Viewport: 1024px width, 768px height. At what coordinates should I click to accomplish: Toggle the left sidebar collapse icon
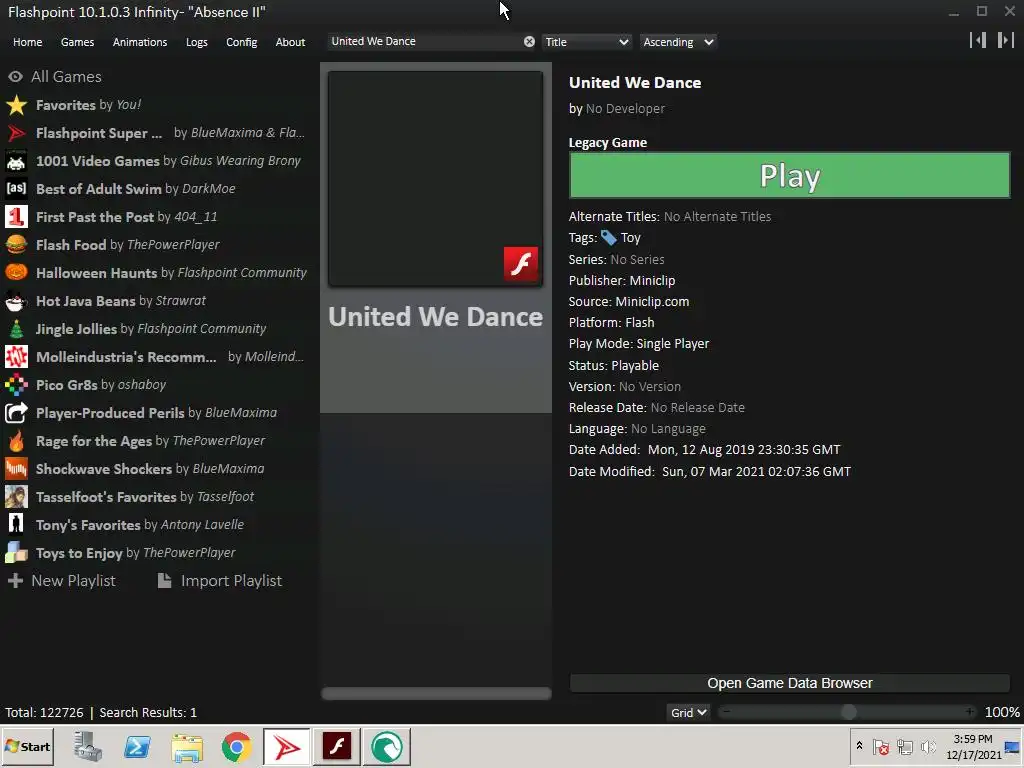click(978, 40)
